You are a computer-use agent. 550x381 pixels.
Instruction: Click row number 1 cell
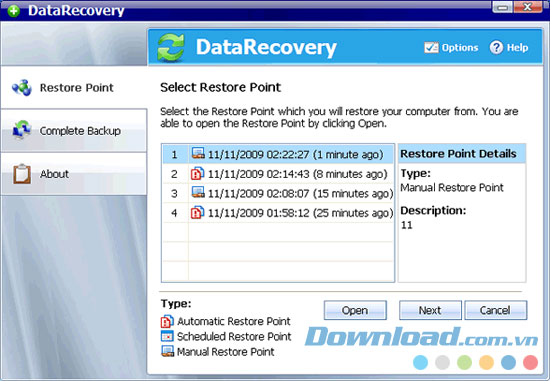[x=175, y=154]
